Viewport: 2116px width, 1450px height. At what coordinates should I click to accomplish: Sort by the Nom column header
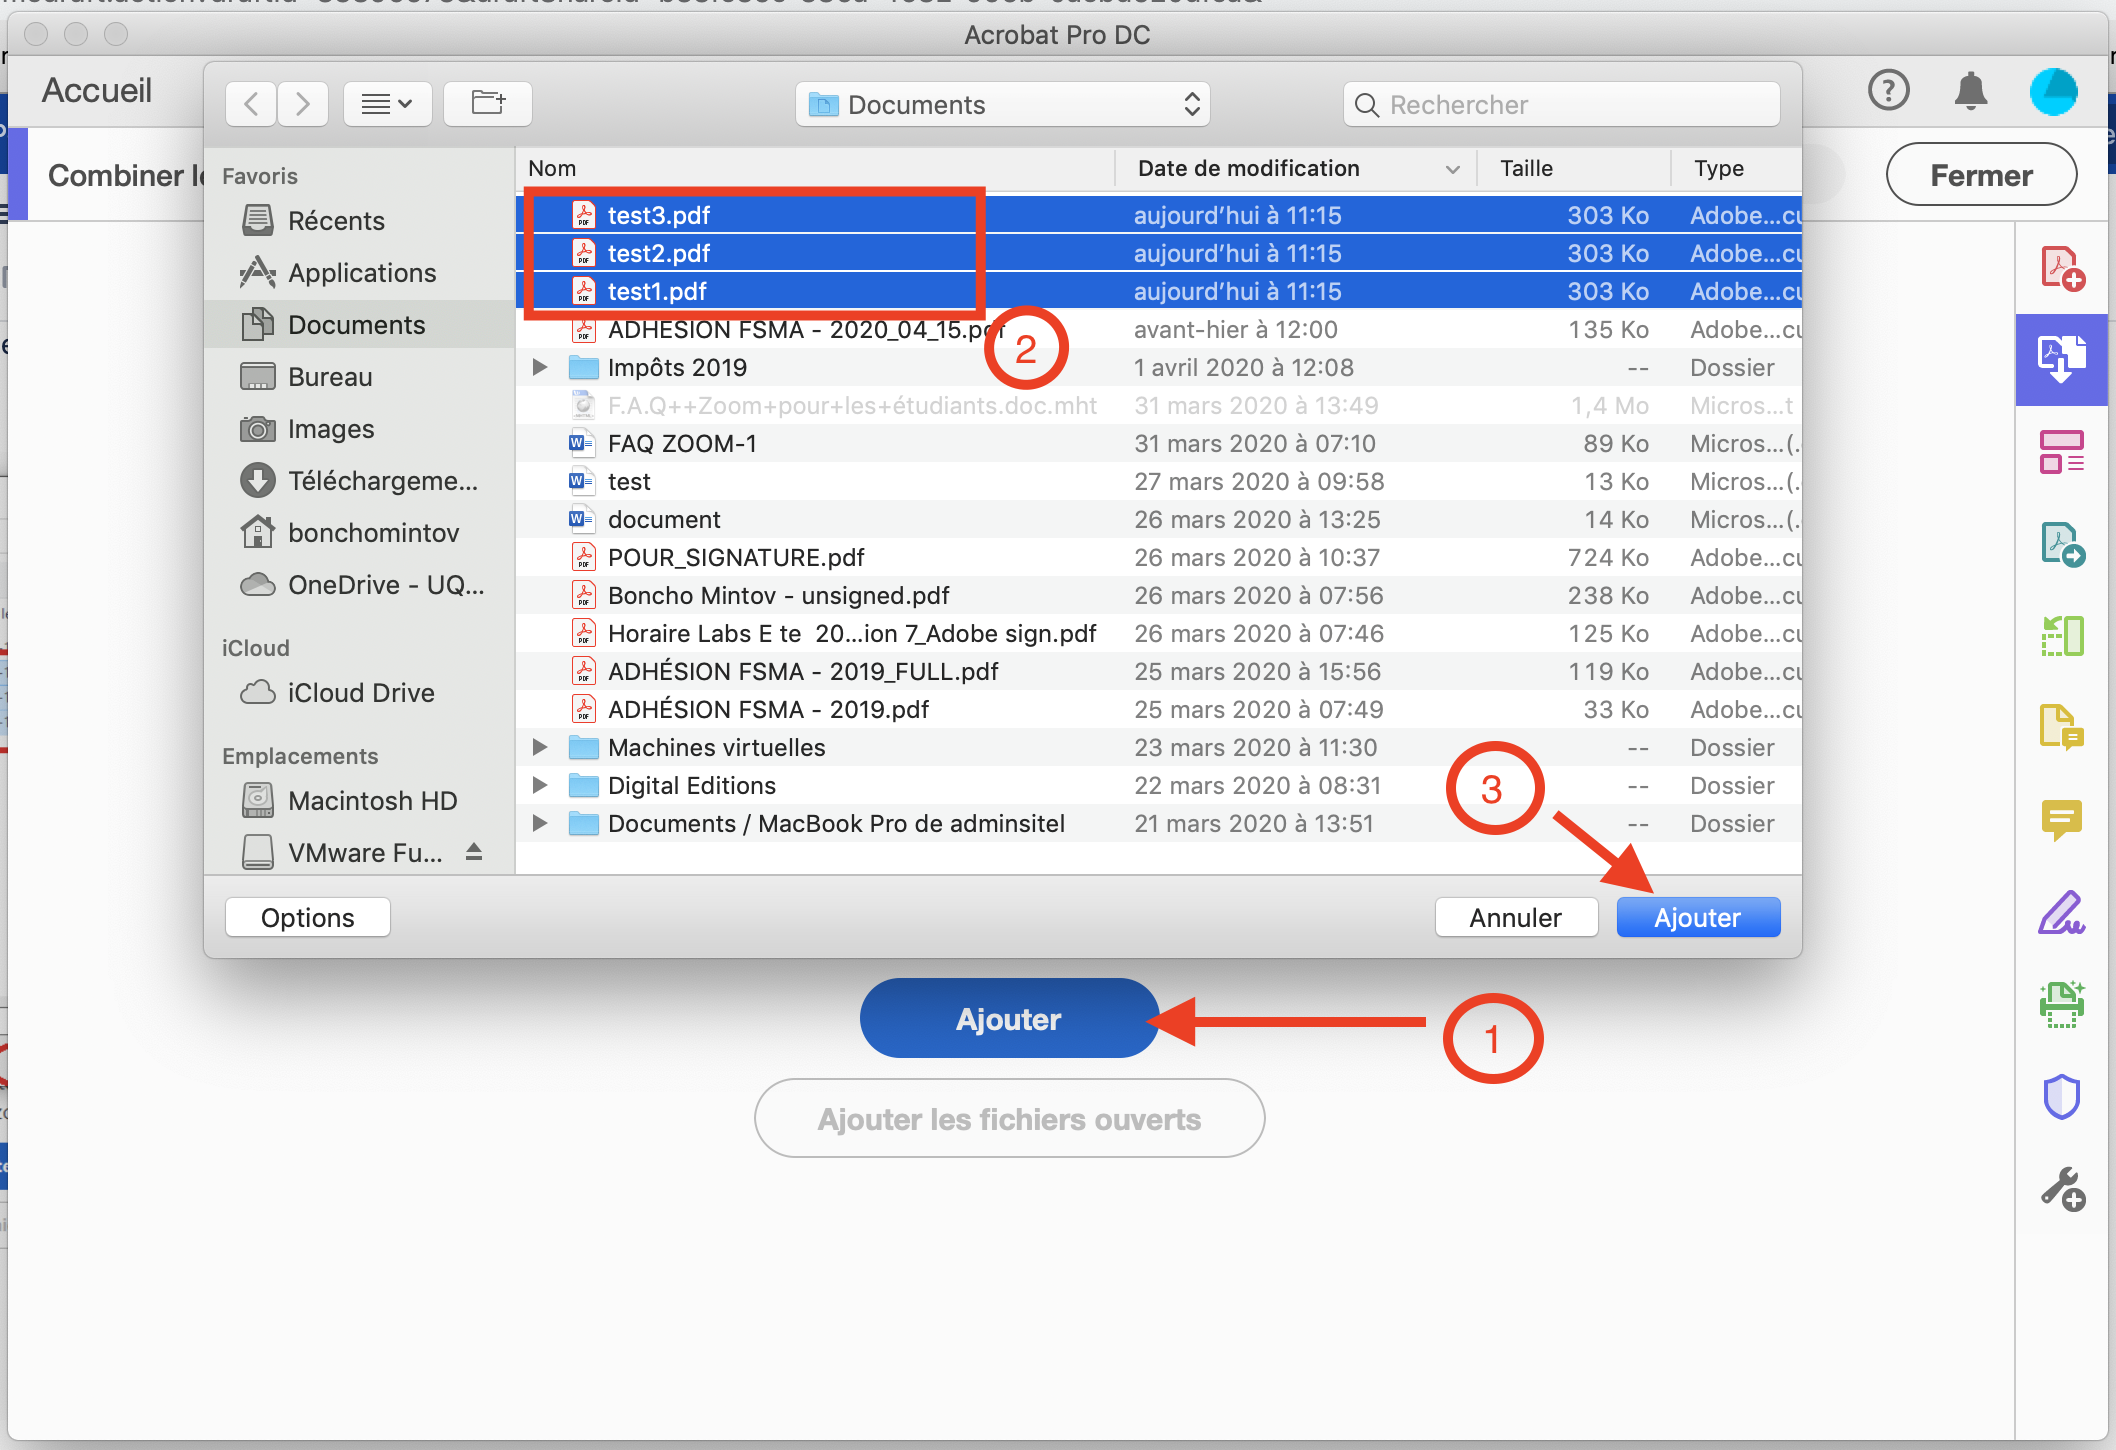(815, 168)
